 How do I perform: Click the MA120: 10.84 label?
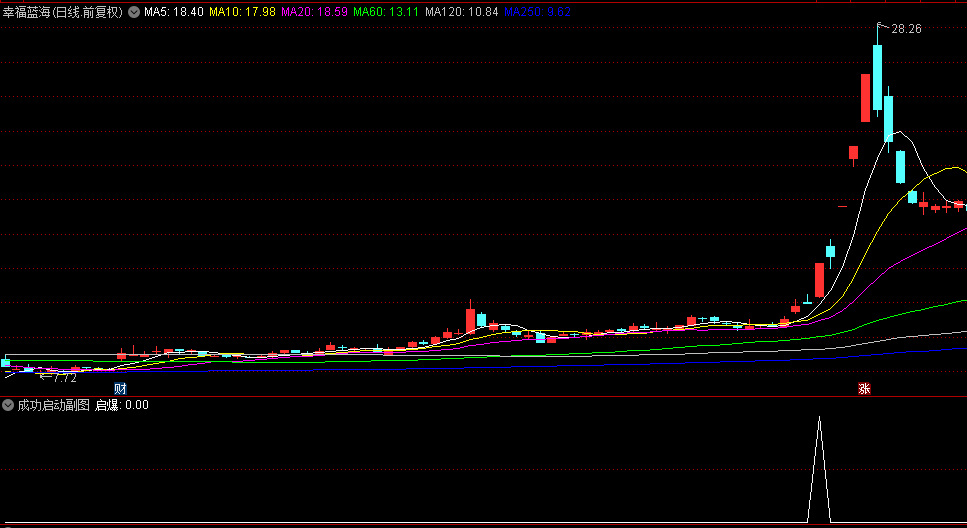click(462, 12)
